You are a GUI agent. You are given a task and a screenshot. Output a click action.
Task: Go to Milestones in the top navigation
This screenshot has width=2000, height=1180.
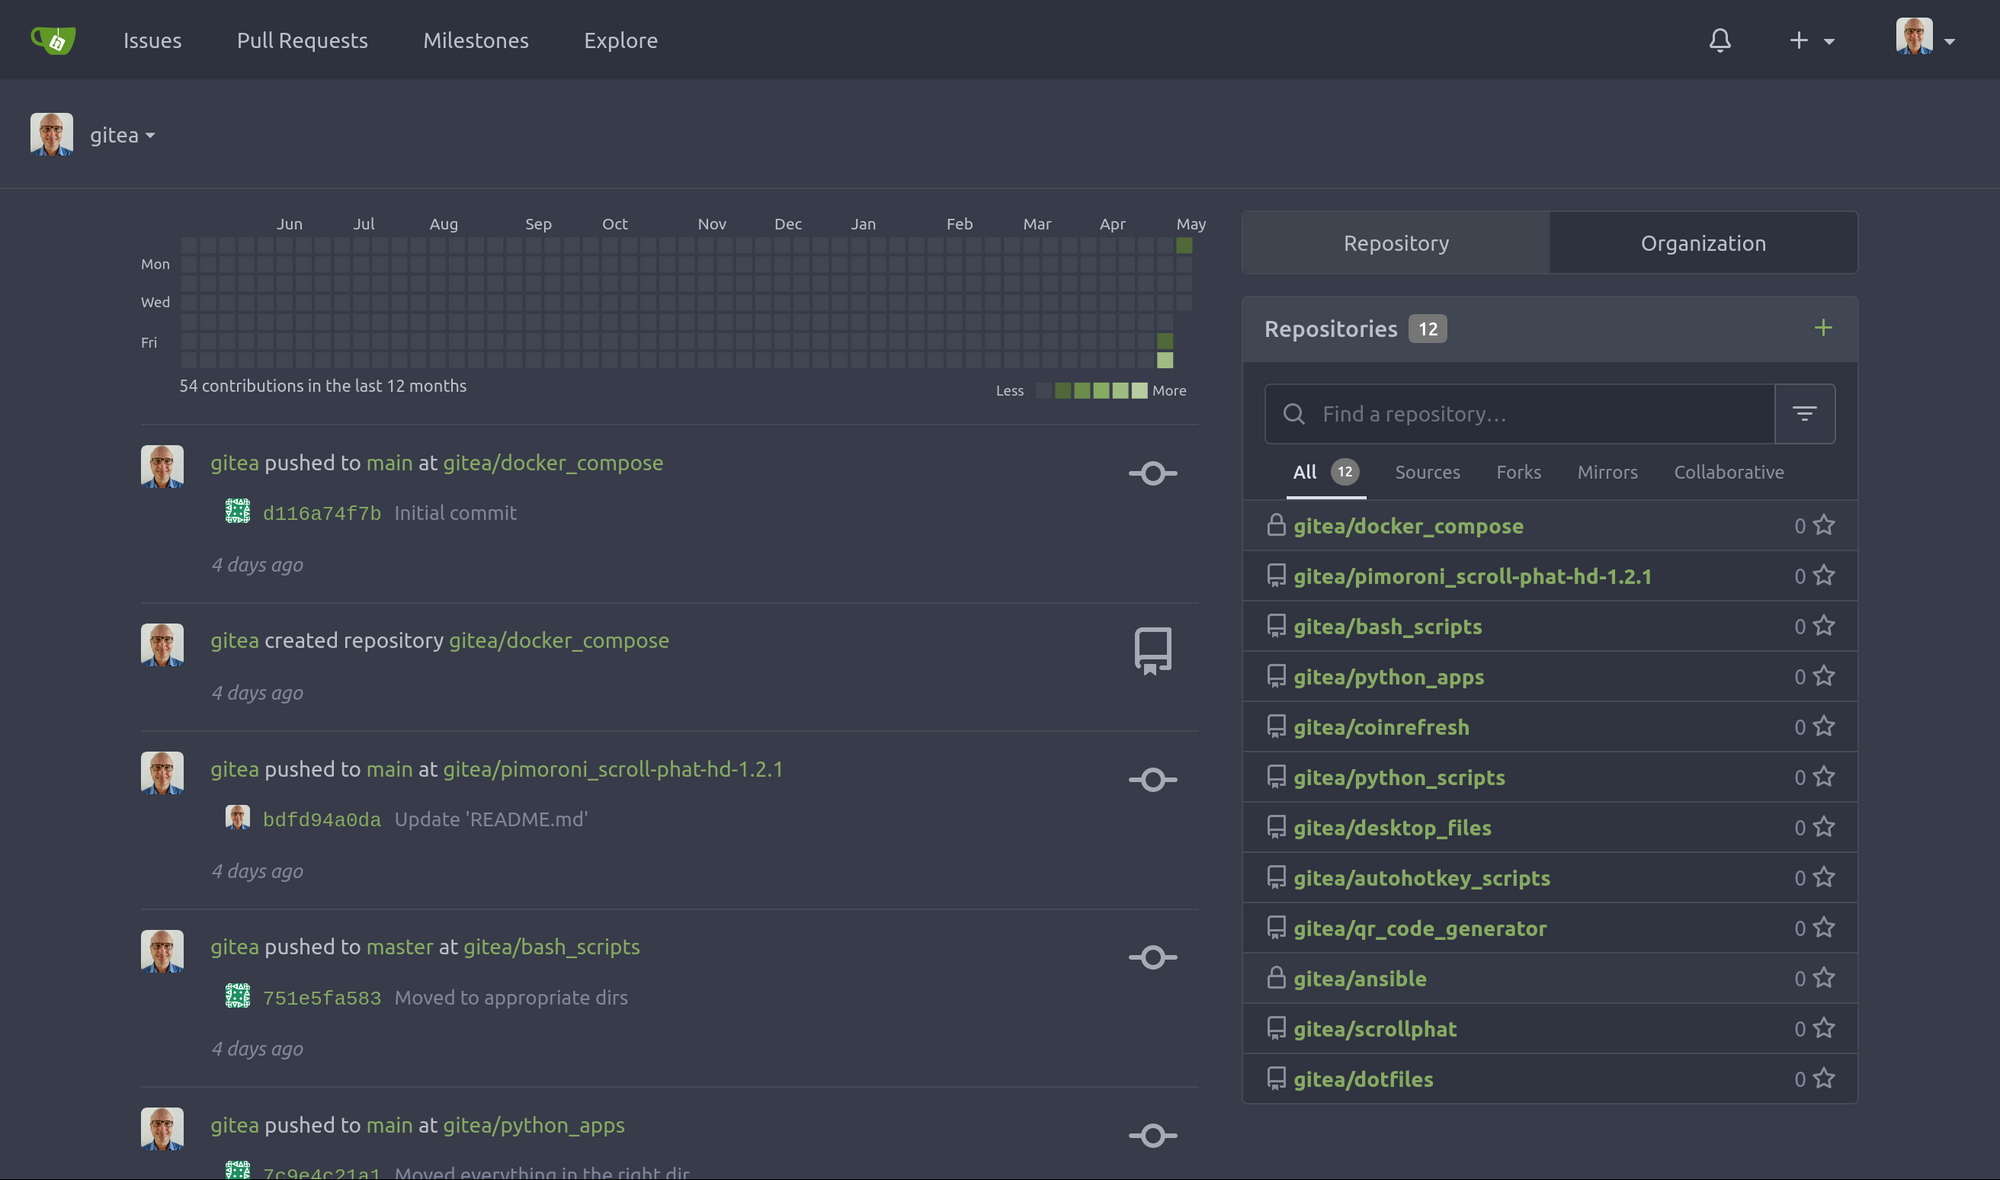(x=476, y=40)
